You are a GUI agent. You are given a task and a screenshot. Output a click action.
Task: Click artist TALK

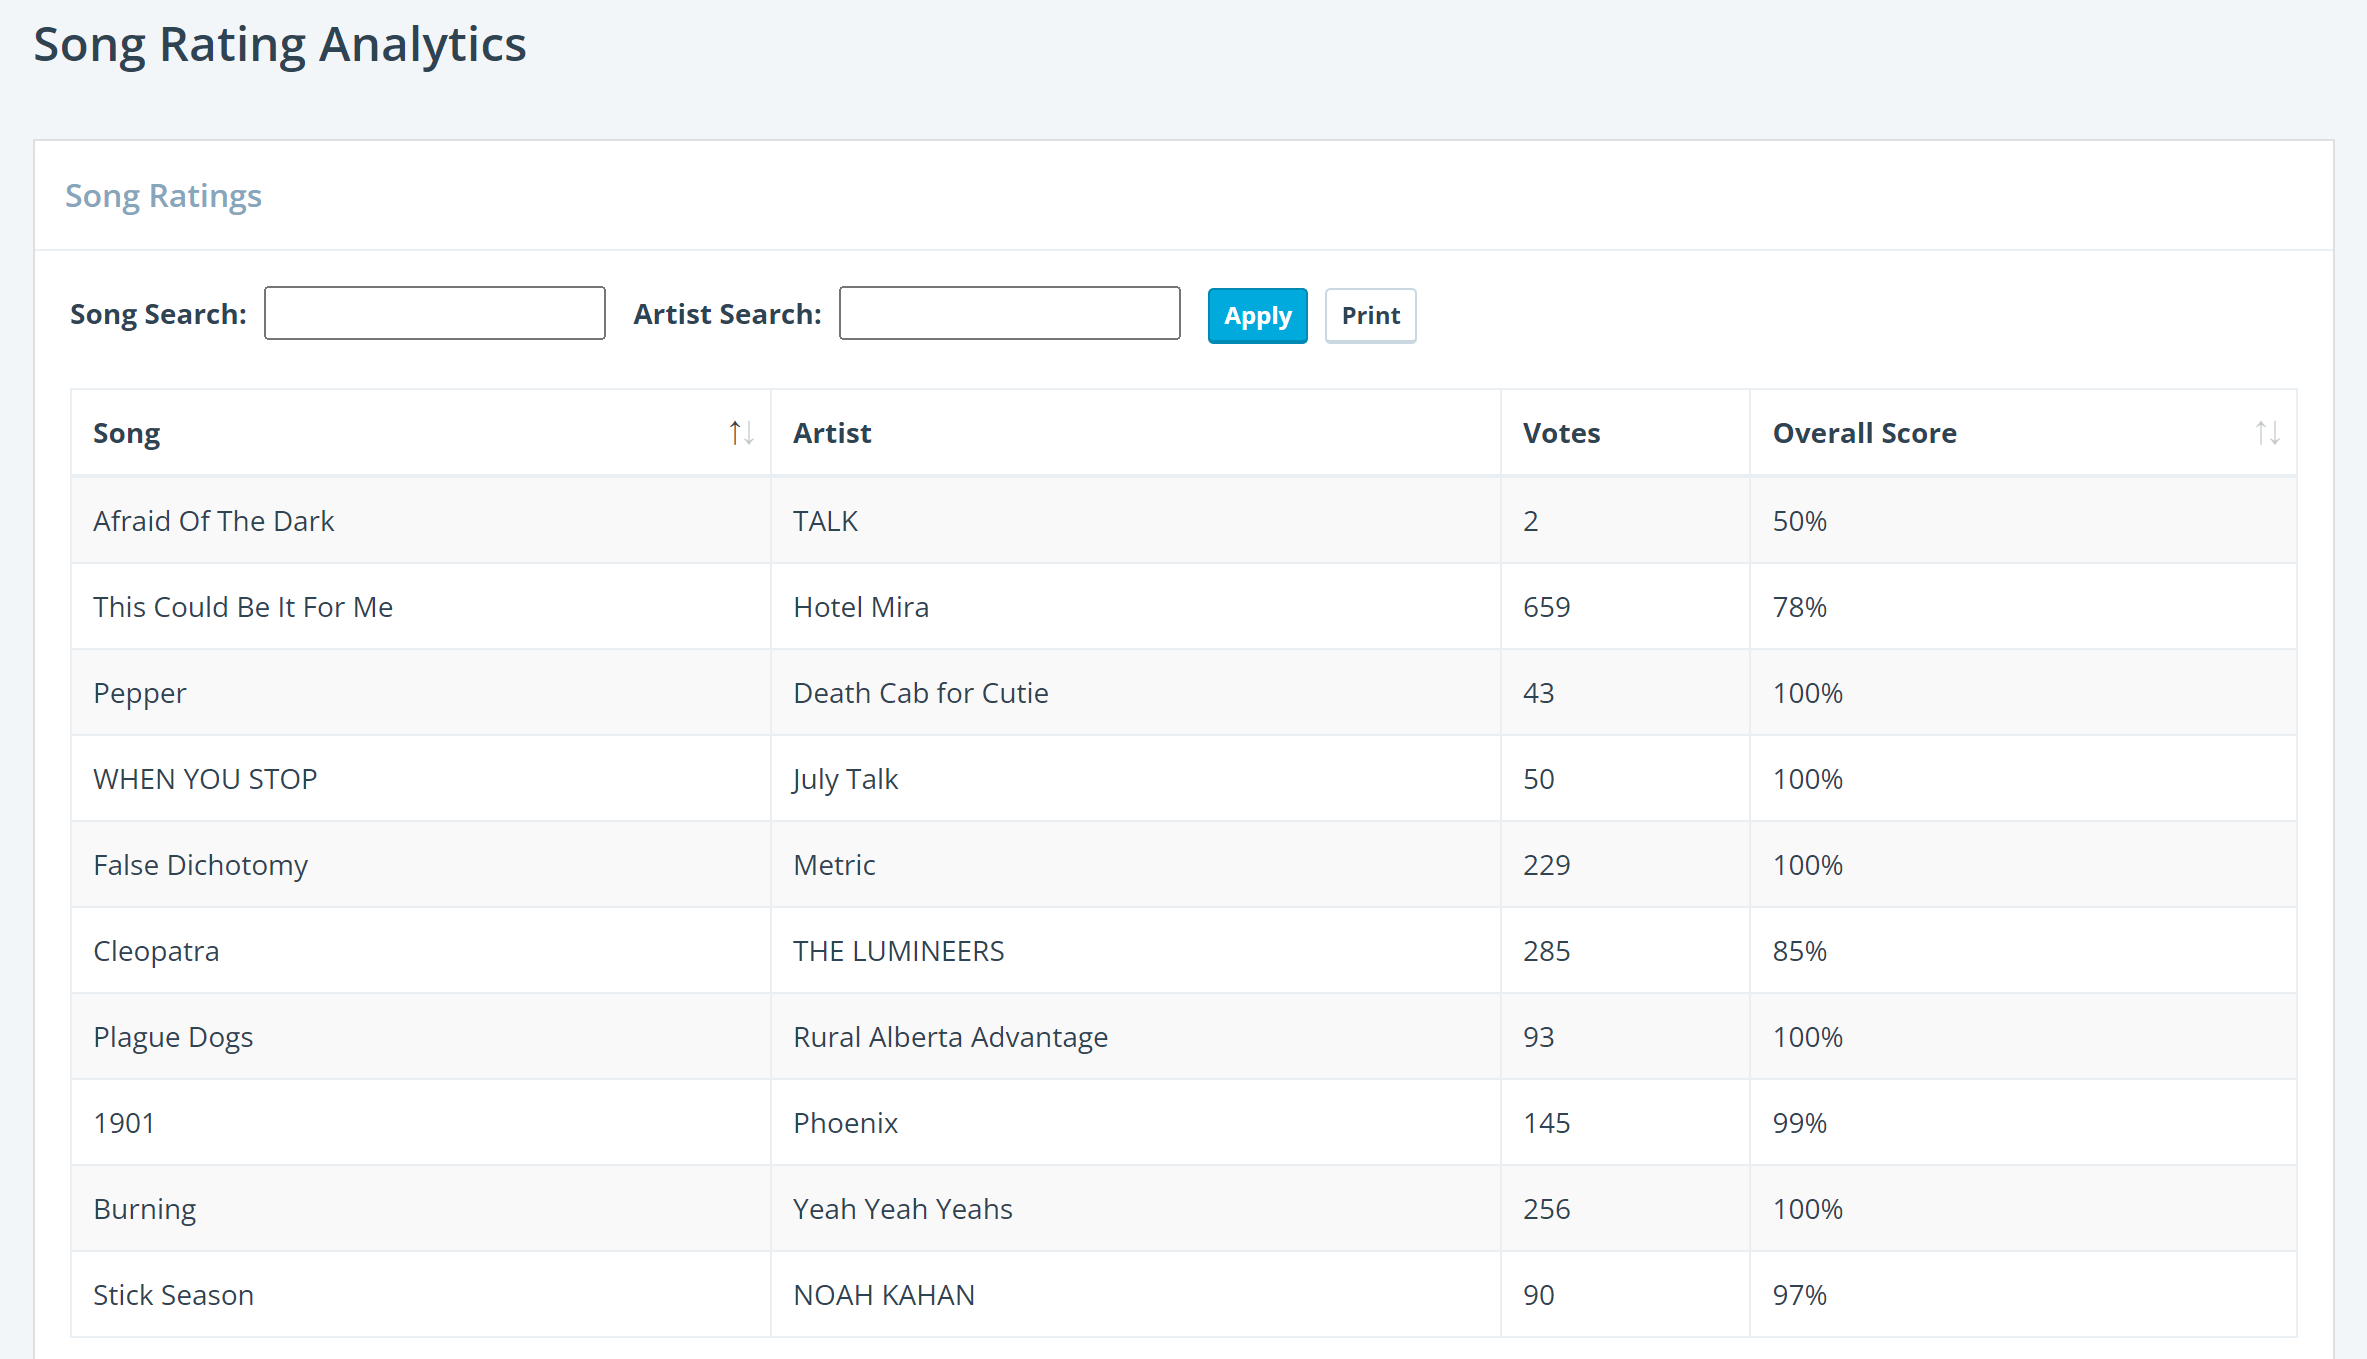[x=825, y=521]
